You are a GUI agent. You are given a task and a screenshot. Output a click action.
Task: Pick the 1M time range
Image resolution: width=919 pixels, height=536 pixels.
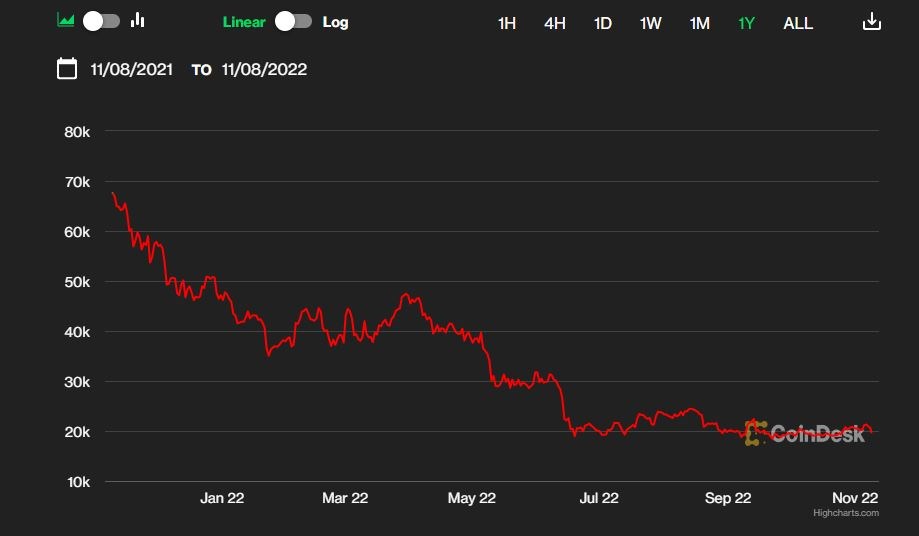coord(700,23)
